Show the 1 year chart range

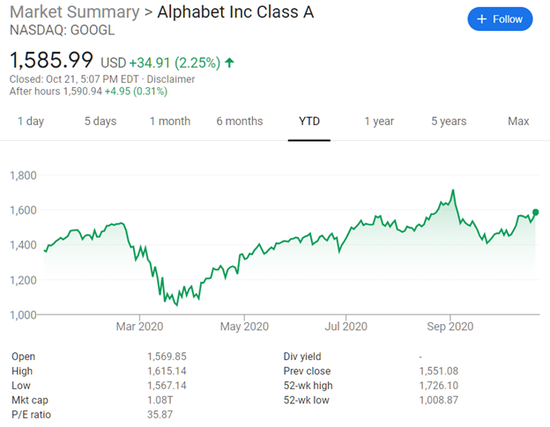[x=379, y=121]
